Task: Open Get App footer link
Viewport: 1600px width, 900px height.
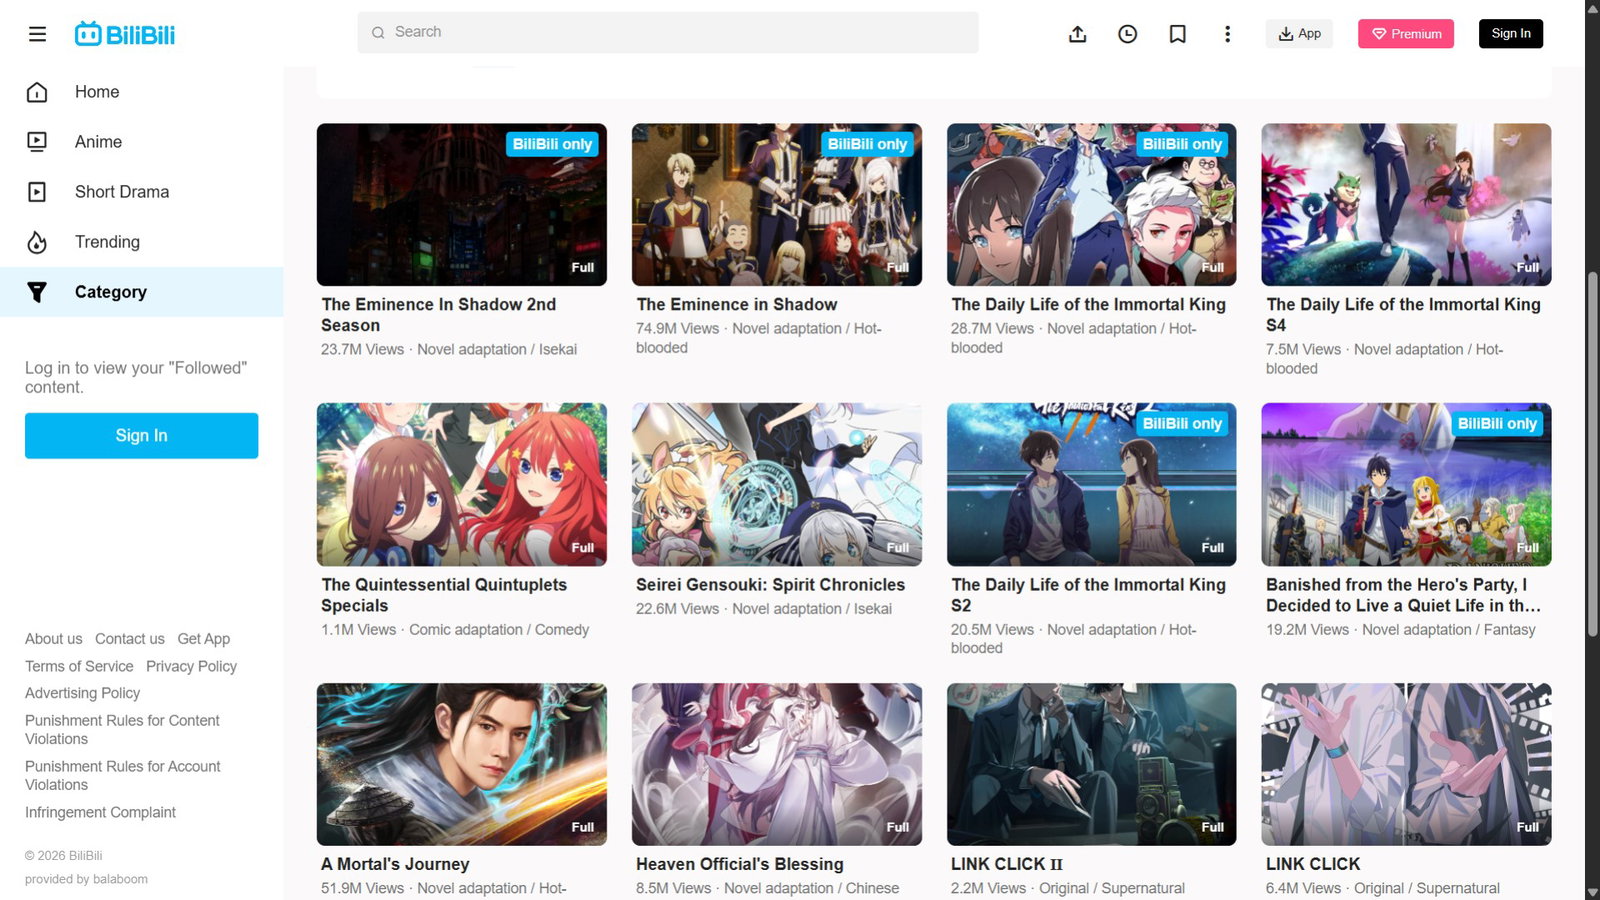Action: point(204,639)
